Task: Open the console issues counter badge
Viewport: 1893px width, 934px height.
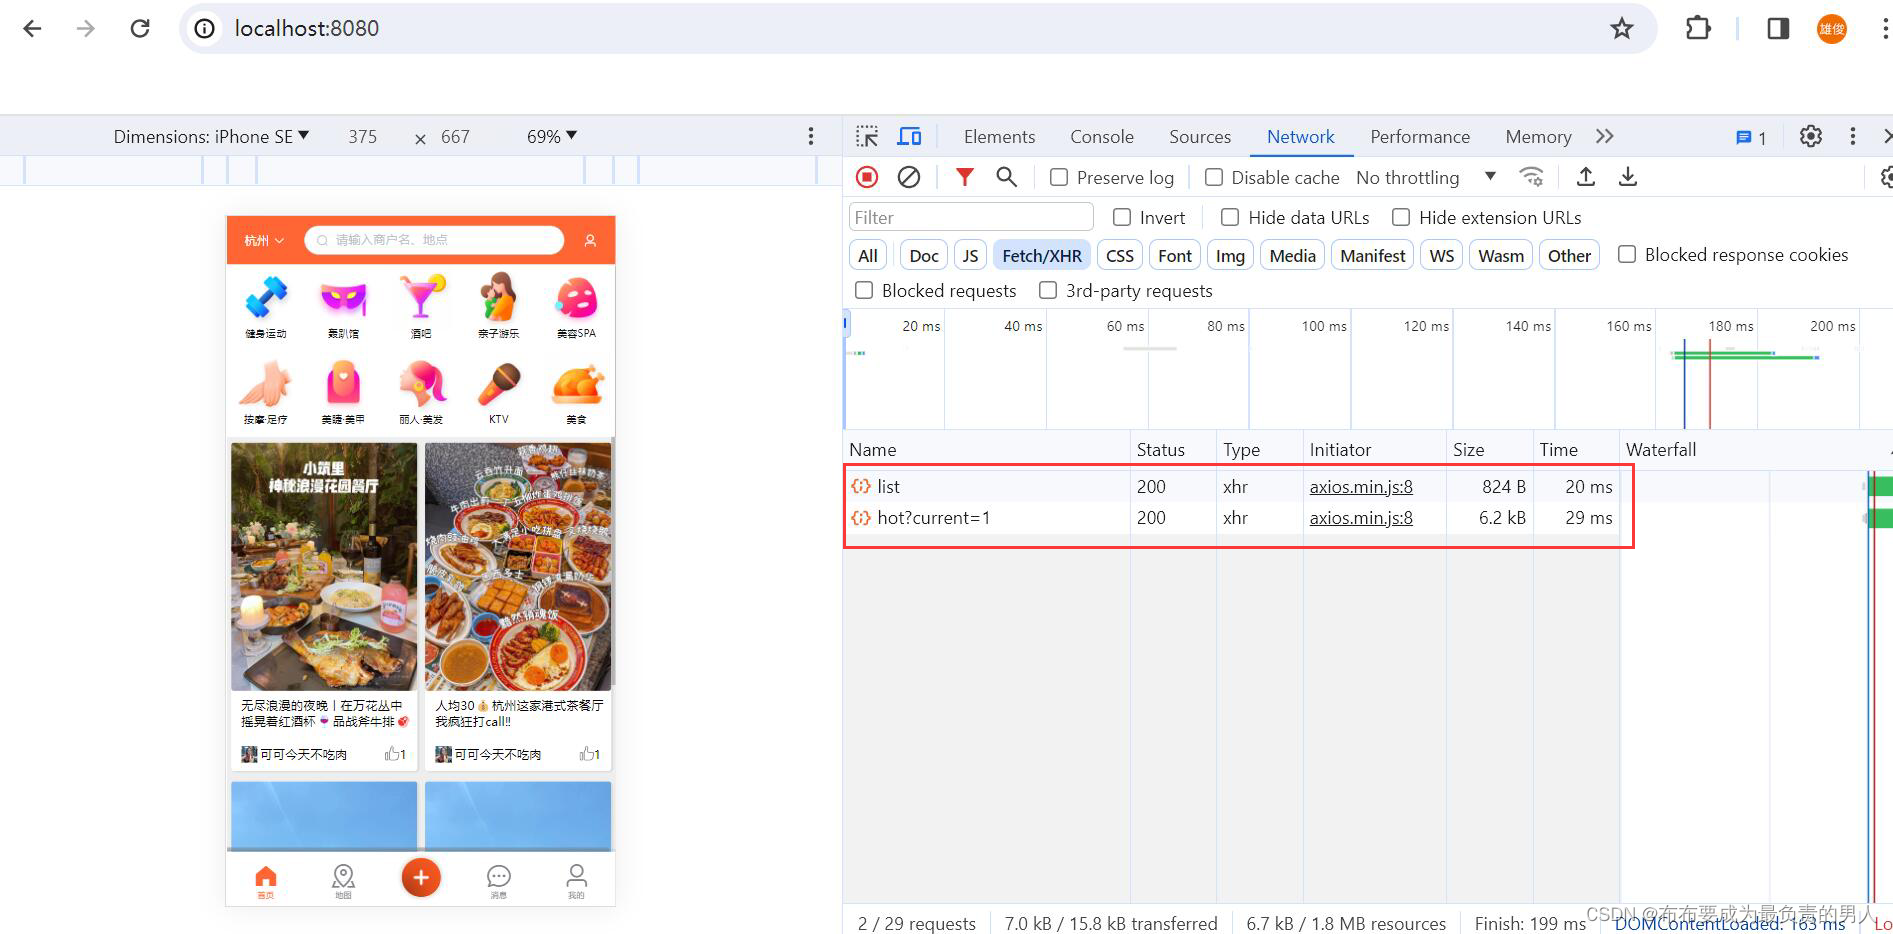Action: click(x=1751, y=137)
